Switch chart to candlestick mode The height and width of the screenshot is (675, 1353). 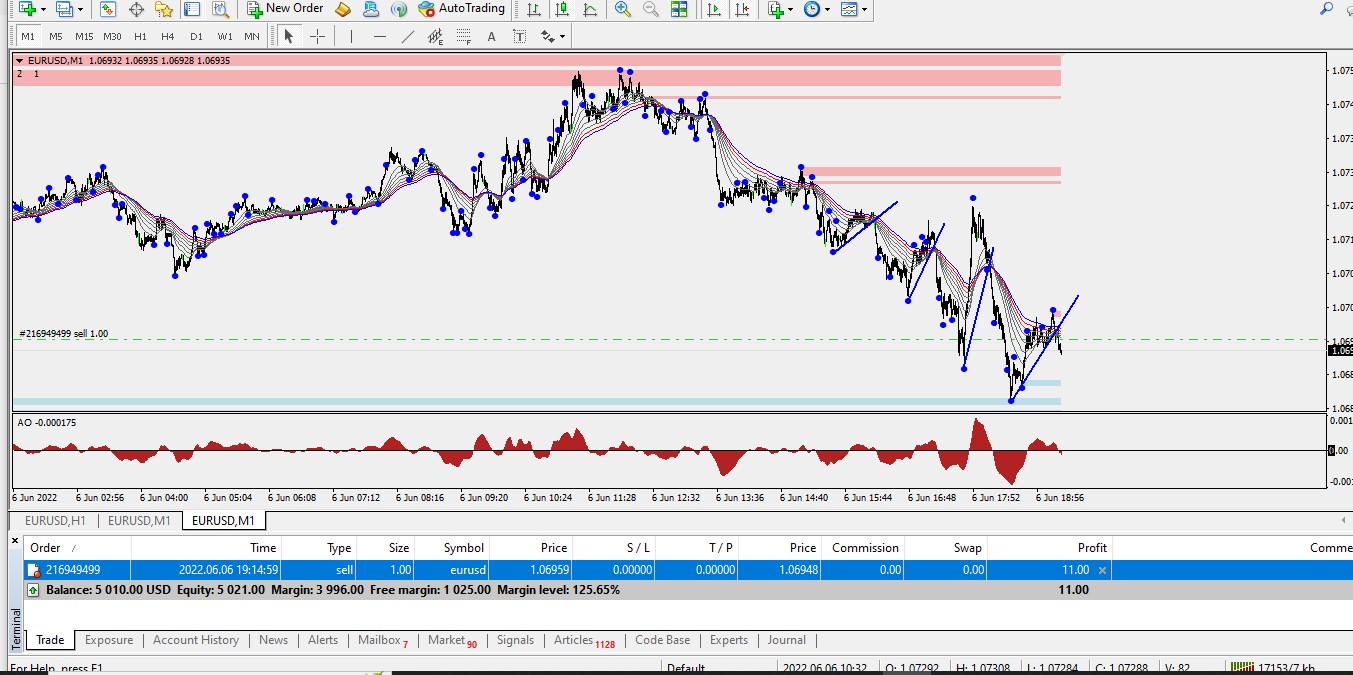click(563, 9)
